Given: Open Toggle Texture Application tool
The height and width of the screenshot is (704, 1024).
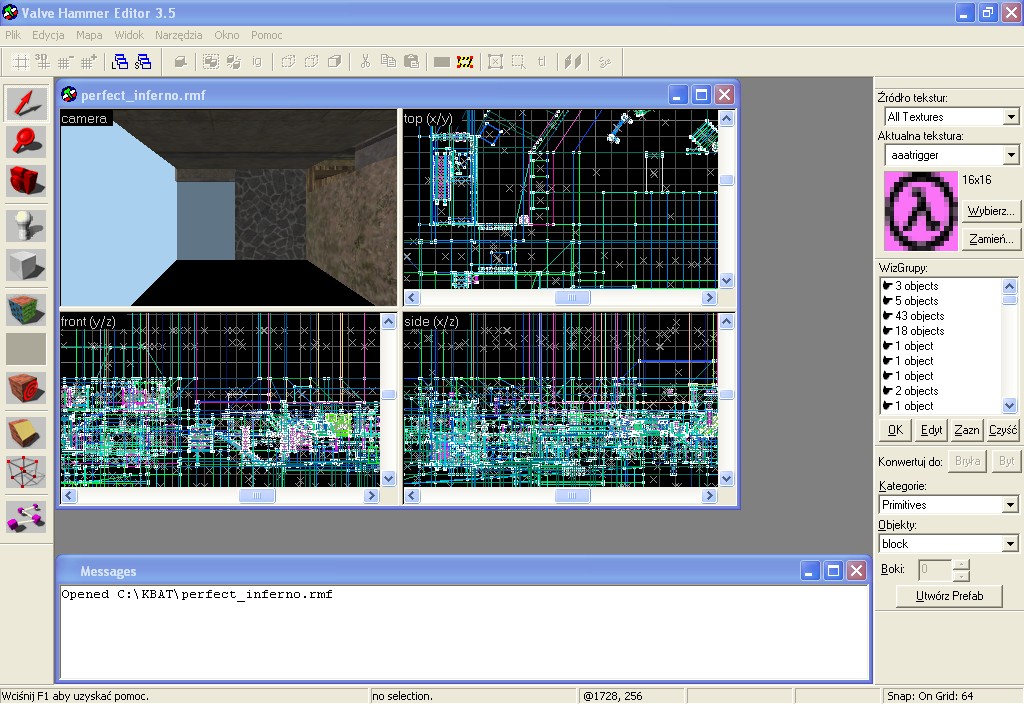Looking at the screenshot, I should (26, 310).
